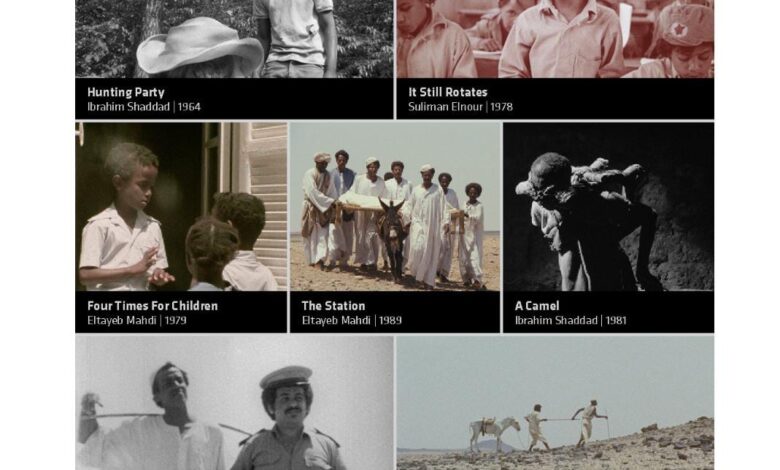Open the black-and-white officer film still

point(234,403)
